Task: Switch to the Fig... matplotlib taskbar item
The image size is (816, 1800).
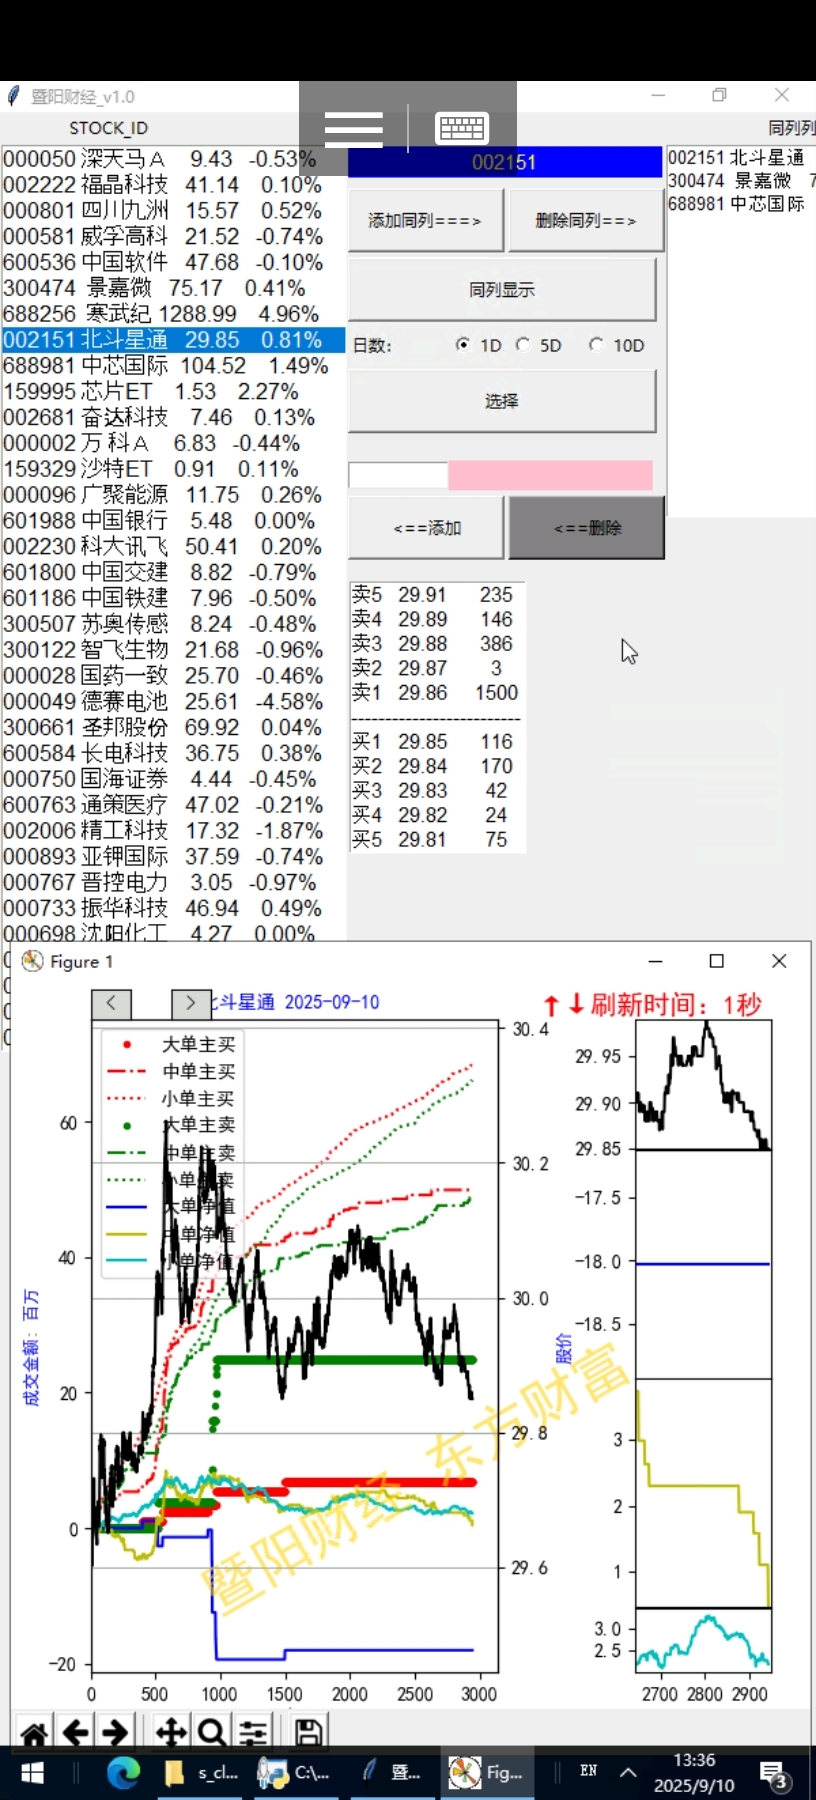Action: coord(486,1773)
